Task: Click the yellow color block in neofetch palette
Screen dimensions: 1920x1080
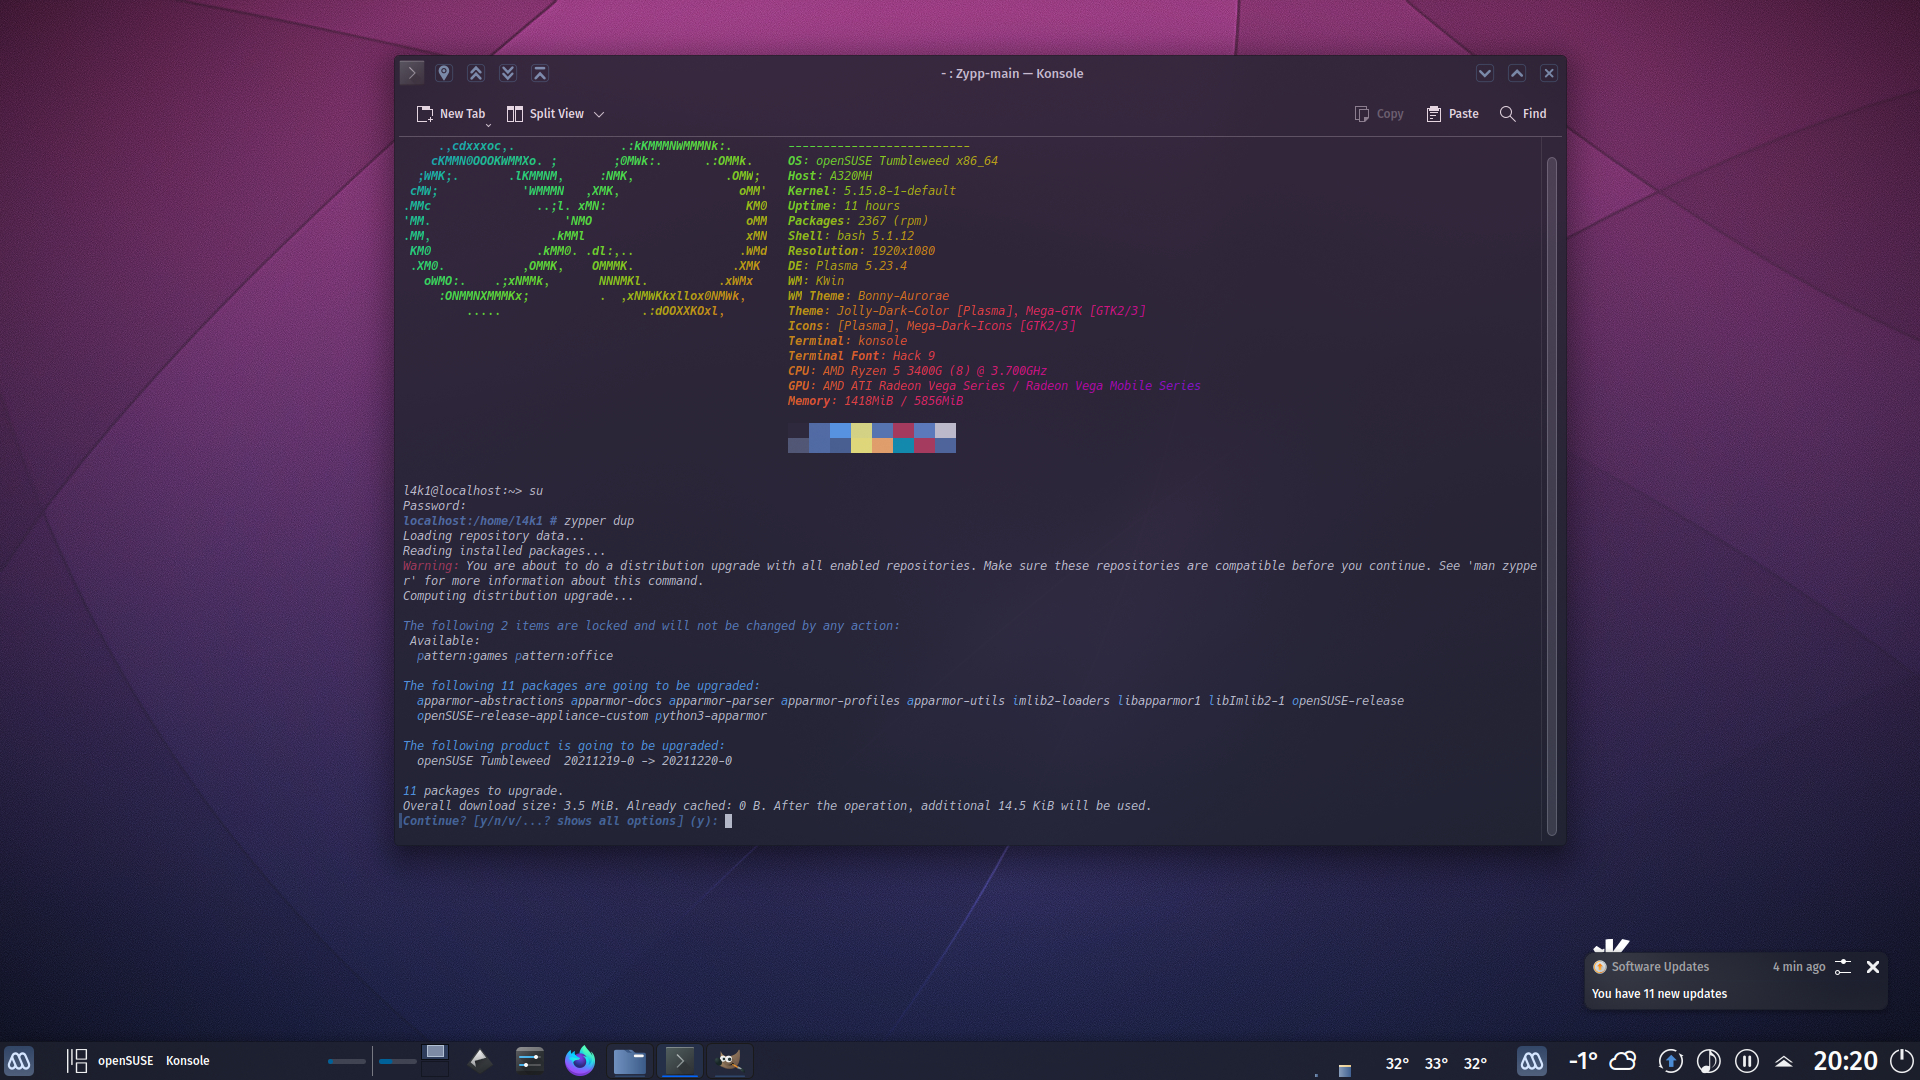Action: [x=861, y=438]
